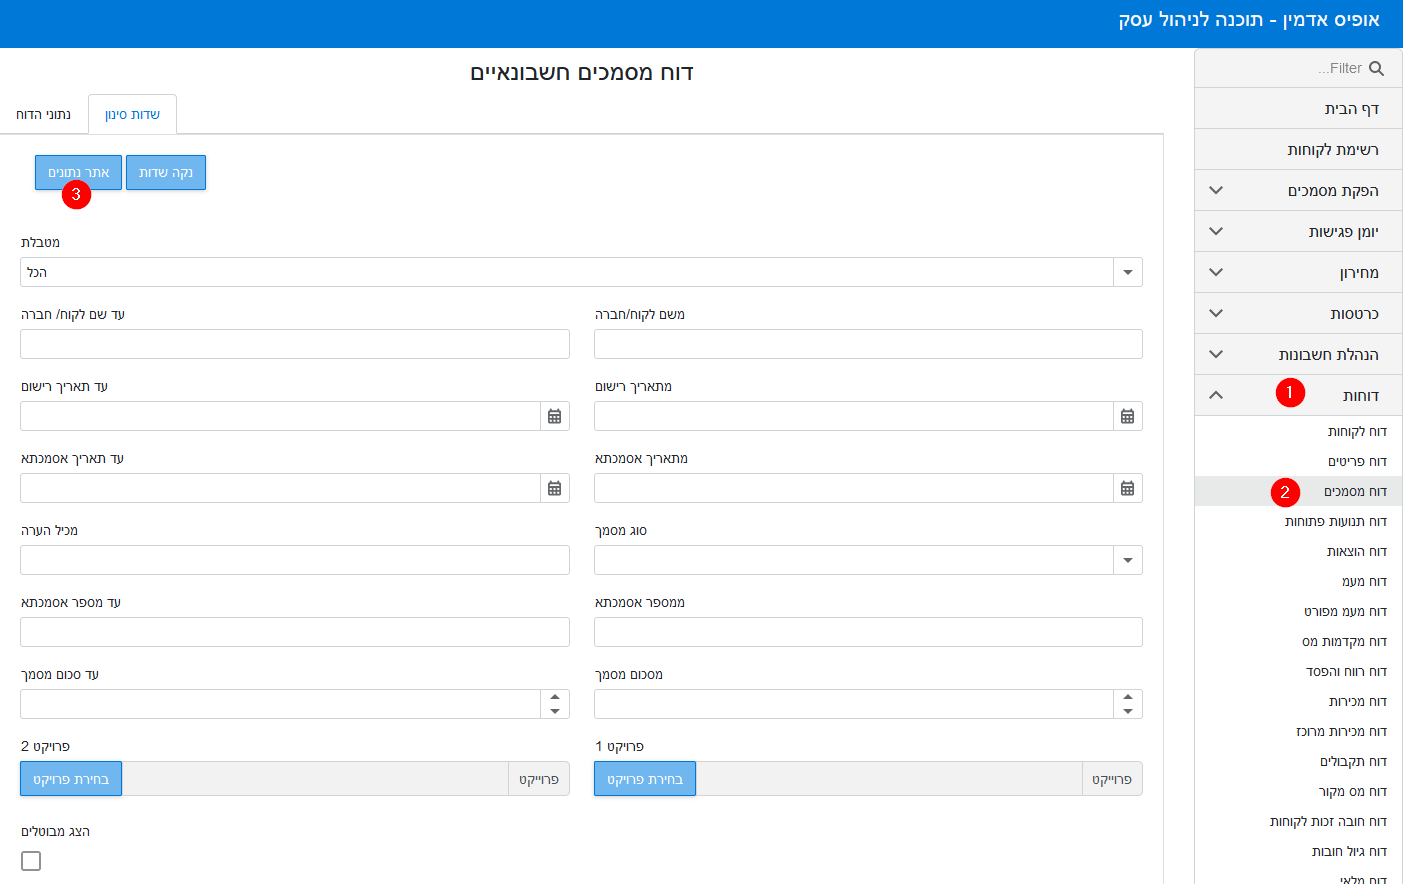The height and width of the screenshot is (884, 1405).
Task: Focus the מתאריך אסמכתא date field
Action: [854, 488]
